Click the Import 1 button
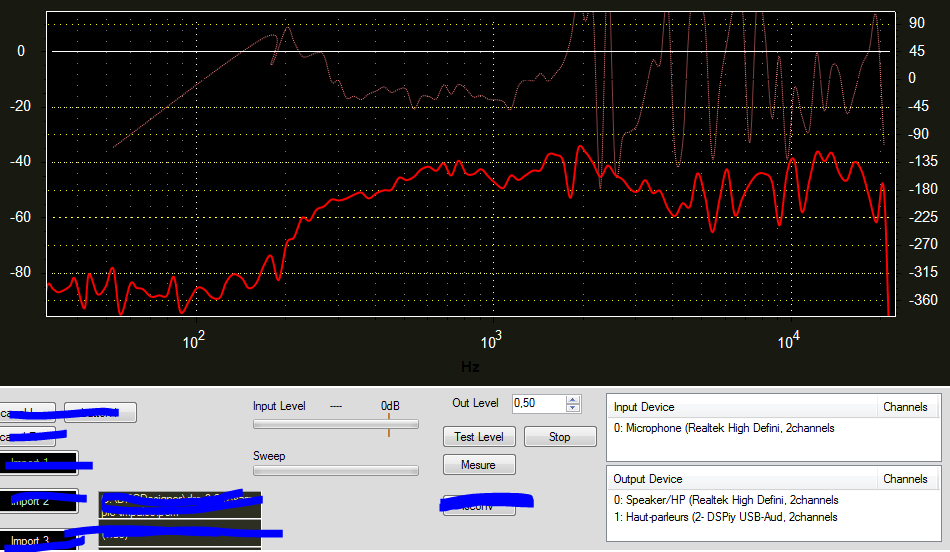This screenshot has height=552, width=950. [x=38, y=463]
